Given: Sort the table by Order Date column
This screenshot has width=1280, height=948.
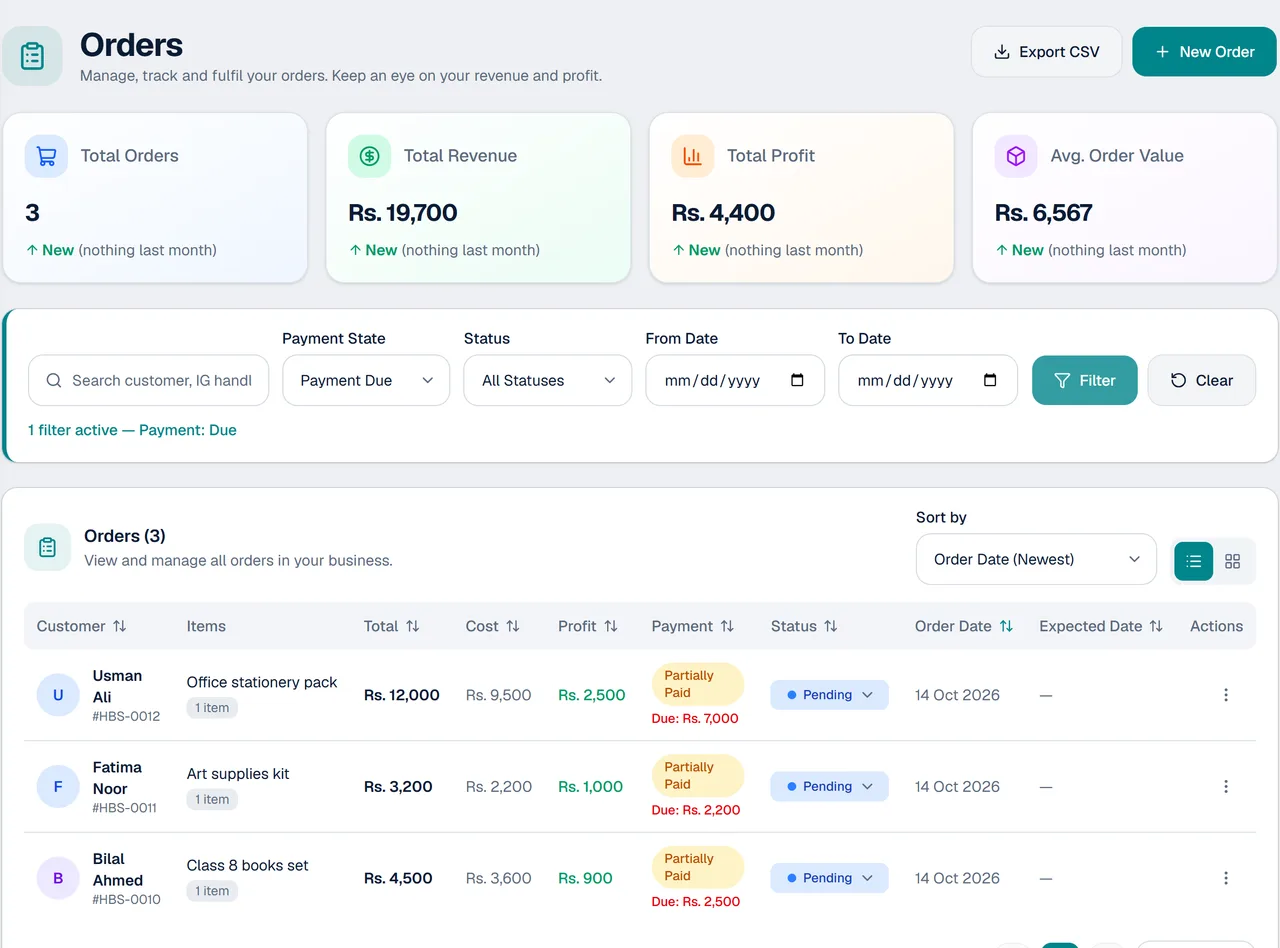Looking at the screenshot, I should coord(964,626).
